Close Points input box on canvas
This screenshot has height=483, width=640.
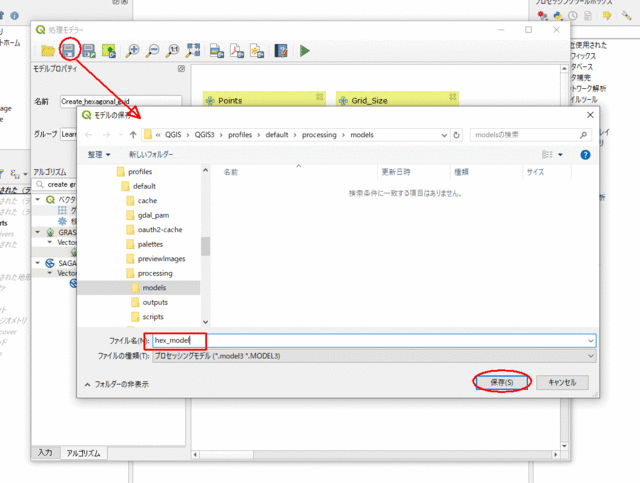[320, 97]
